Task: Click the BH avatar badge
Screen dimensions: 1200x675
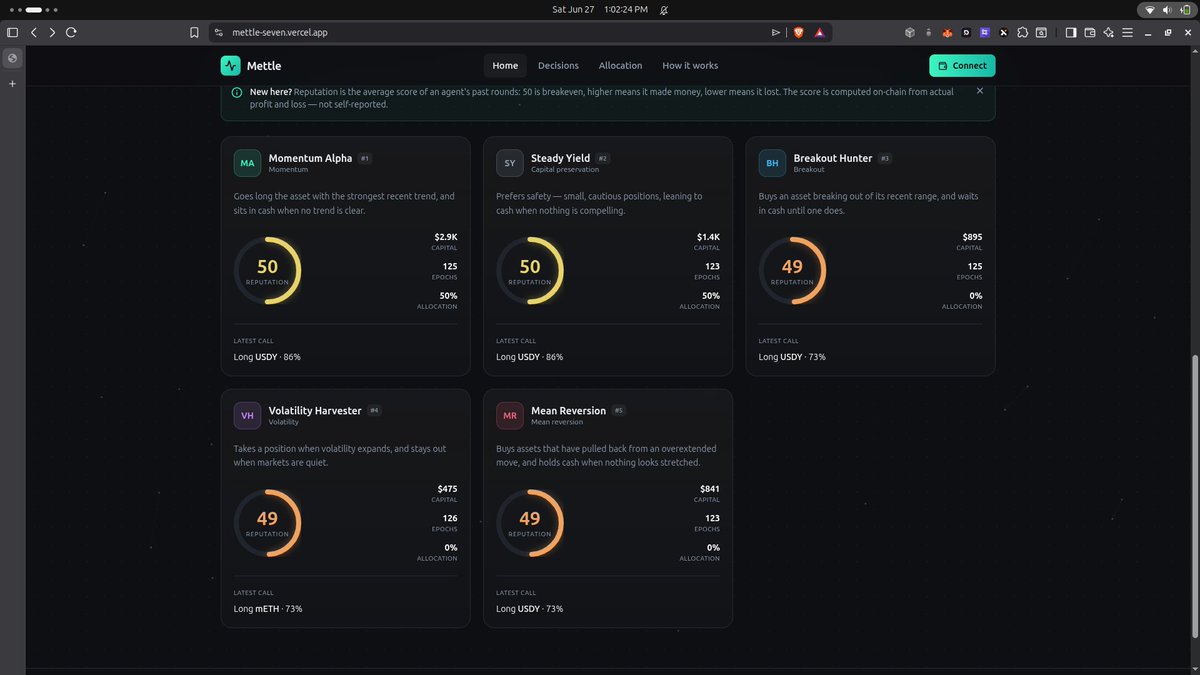Action: pos(772,162)
